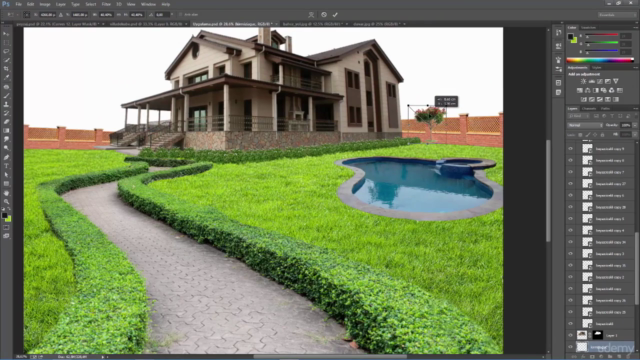The height and width of the screenshot is (360, 640).
Task: Select the Horizontal Type tool
Action: coord(6,166)
